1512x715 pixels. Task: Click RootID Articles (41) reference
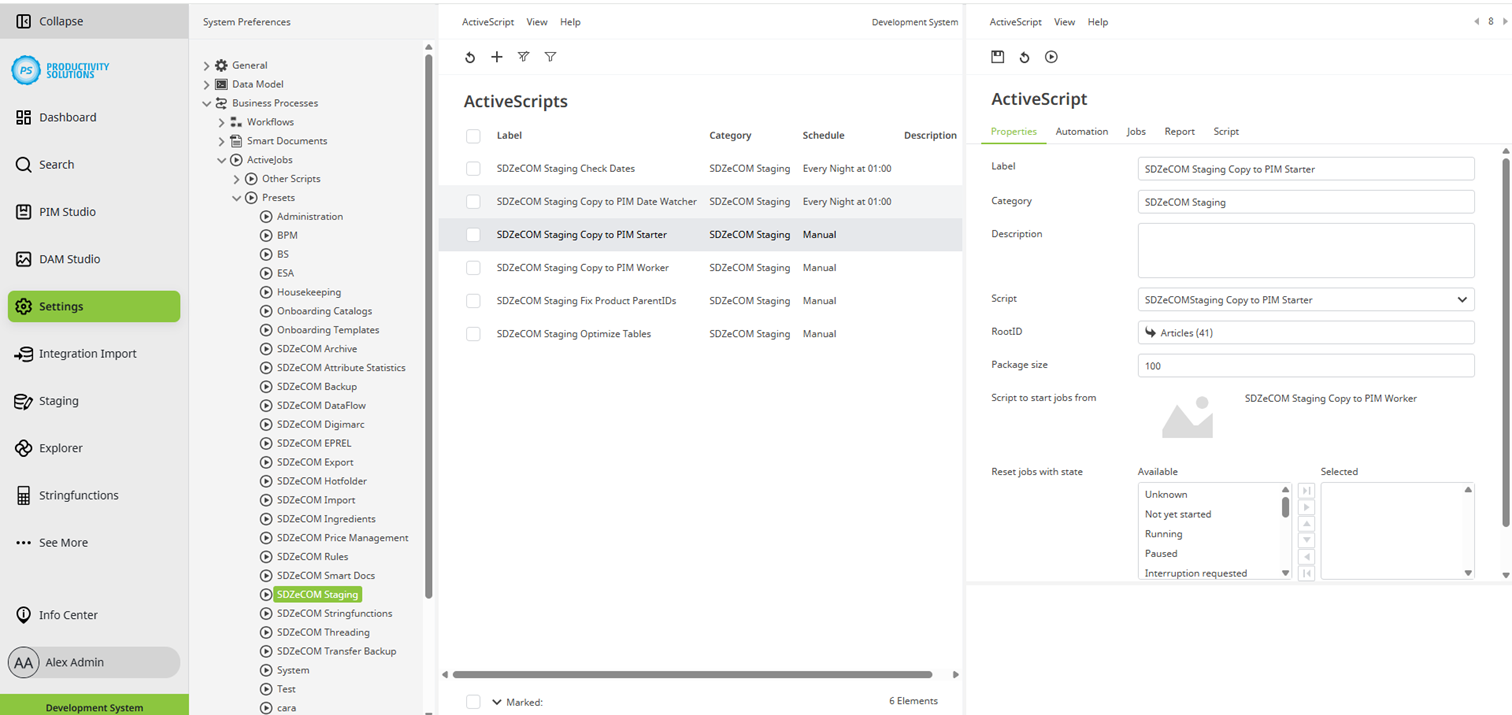click(x=1306, y=333)
